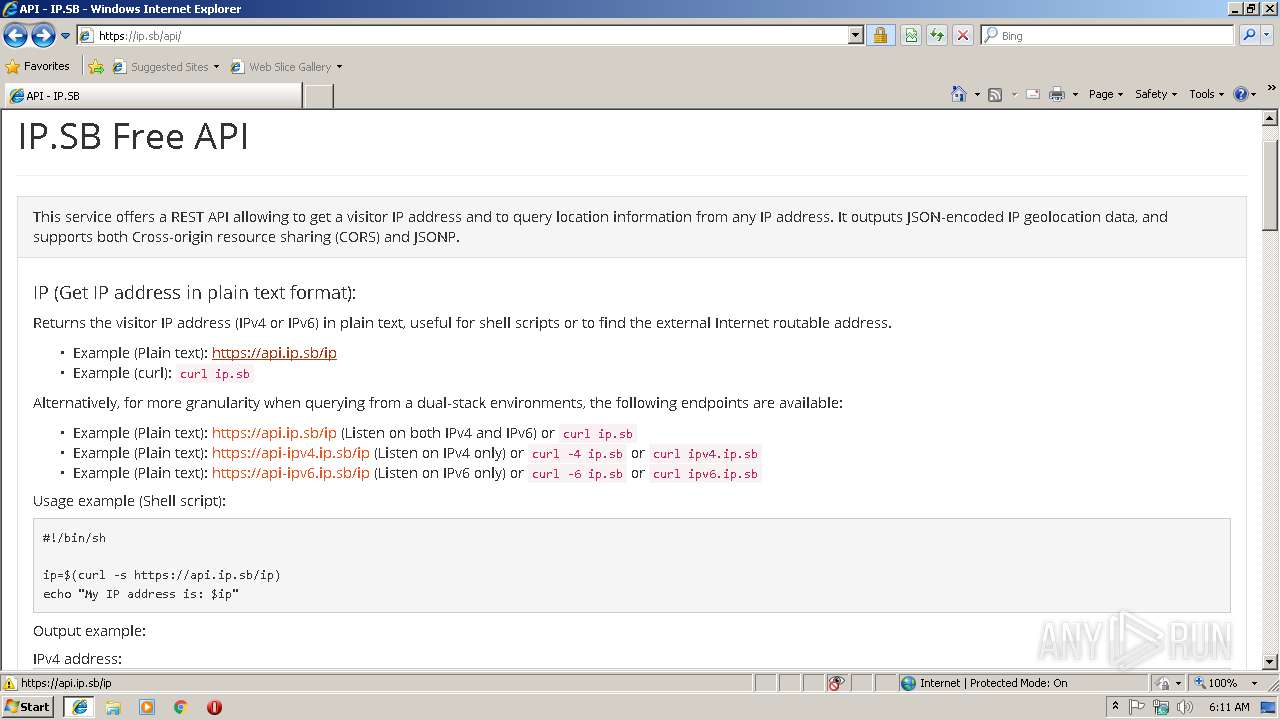
Task: Open the https://api-ipv4.ip.sb/ip link
Action: pyautogui.click(x=291, y=453)
